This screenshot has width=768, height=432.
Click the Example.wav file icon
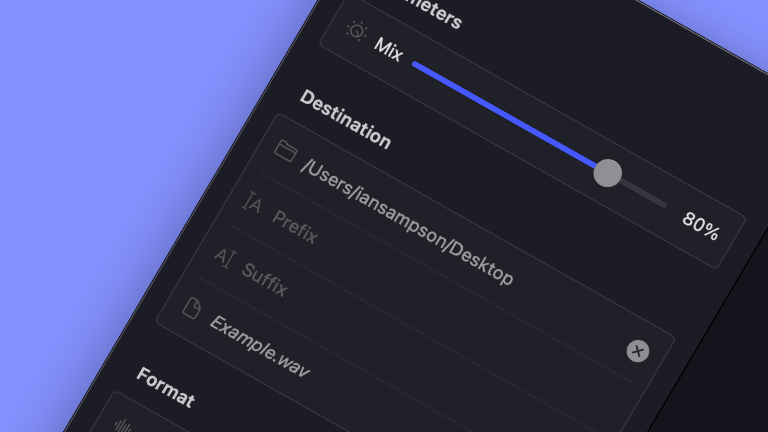point(191,308)
